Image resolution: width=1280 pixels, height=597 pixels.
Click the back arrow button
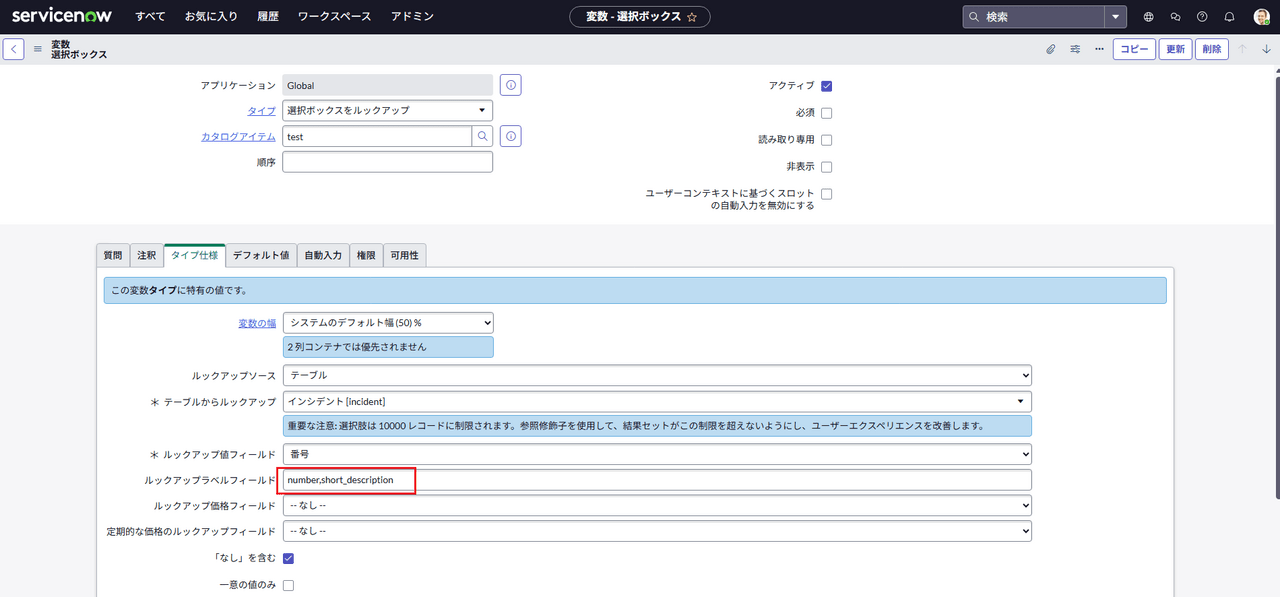coord(14,49)
